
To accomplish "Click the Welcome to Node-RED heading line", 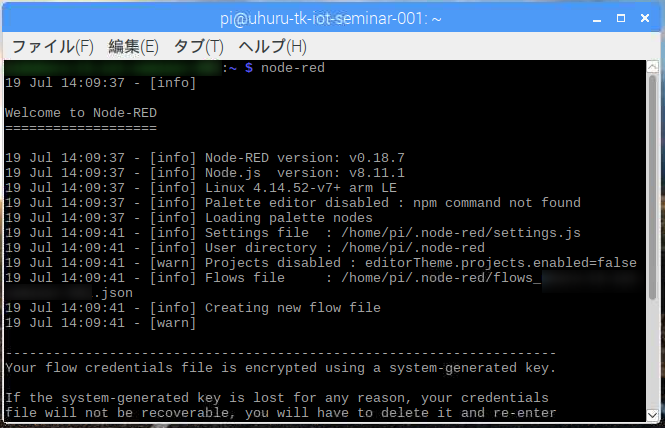I will tap(81, 113).
